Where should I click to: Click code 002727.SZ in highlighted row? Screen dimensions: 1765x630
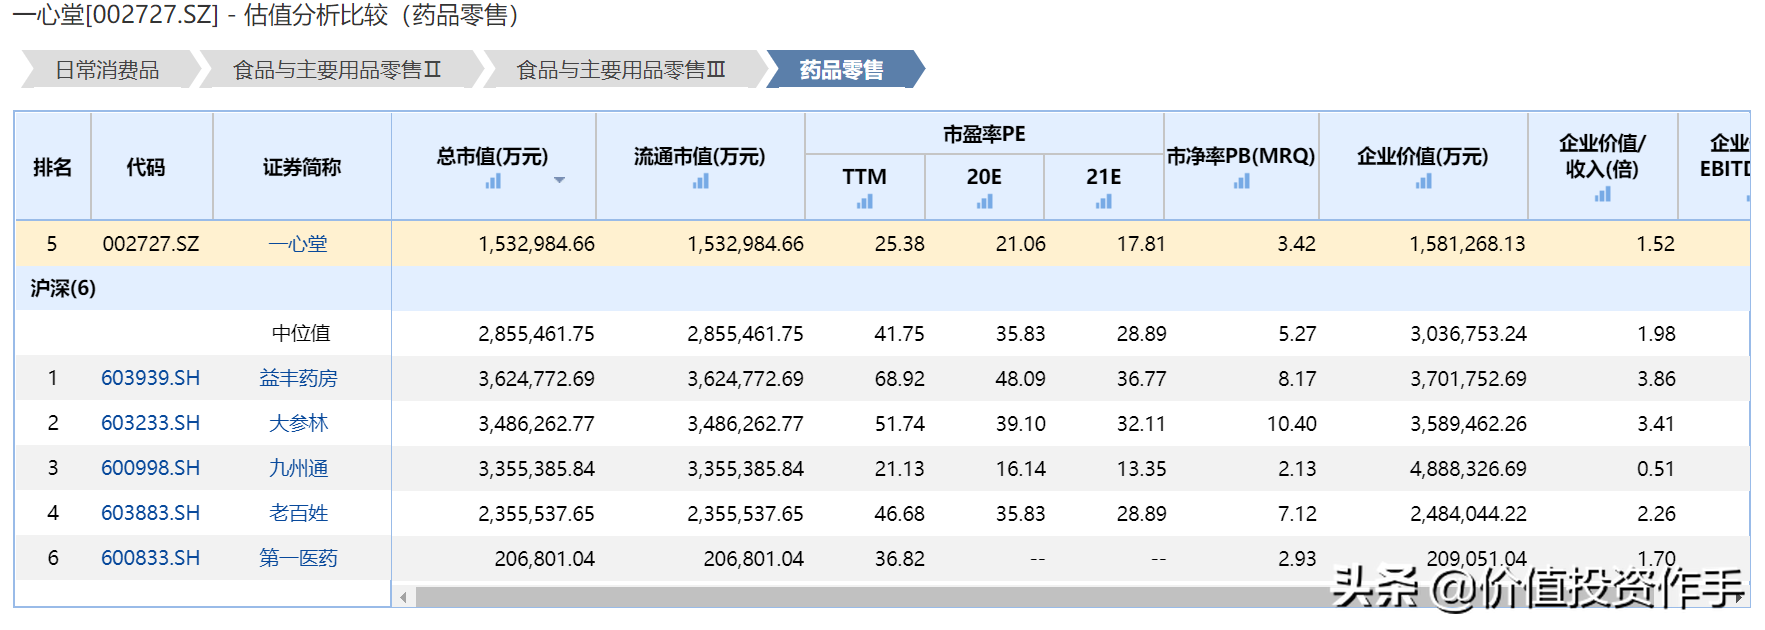151,244
